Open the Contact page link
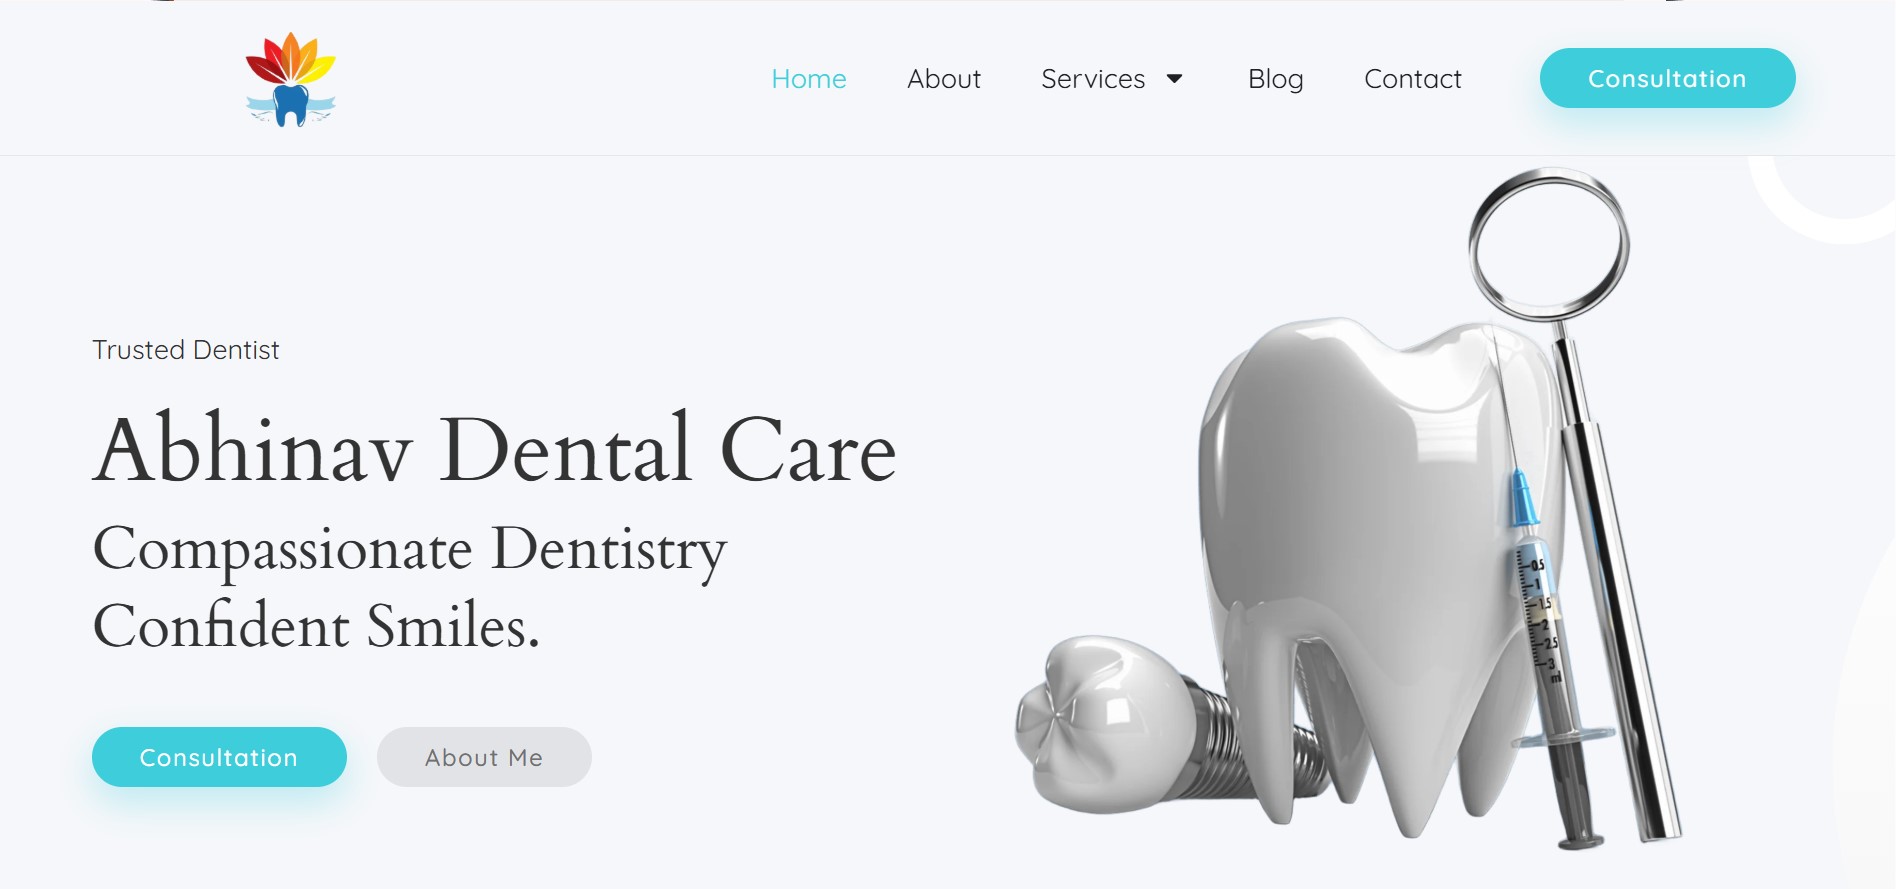 [x=1413, y=79]
